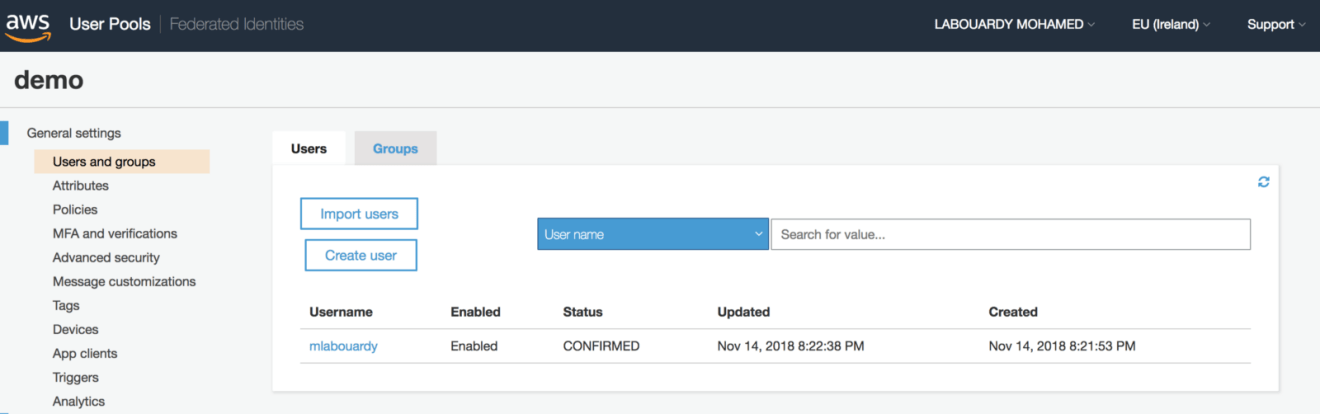Screen dimensions: 1320x414
Task: Open MFA and verifications page
Action: click(115, 234)
